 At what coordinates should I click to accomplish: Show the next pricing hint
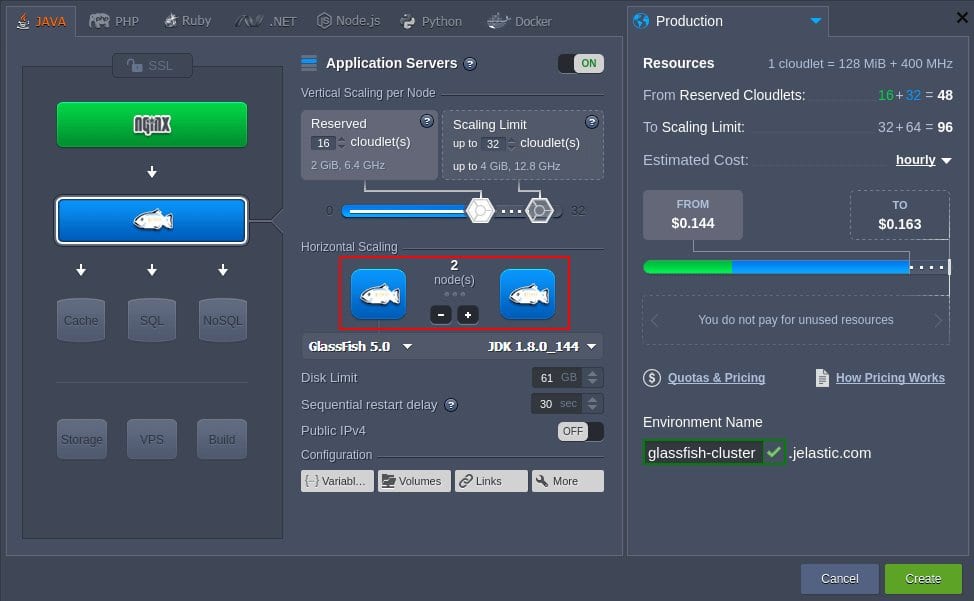(x=938, y=320)
